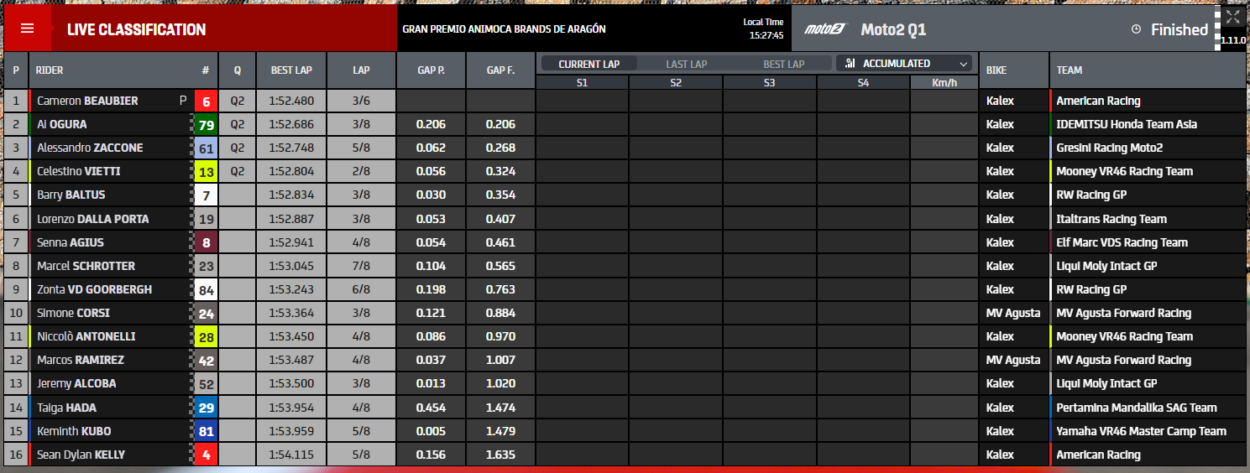Select rider Cameron BEAUBIER
Screen dimensions: 1250x473
click(87, 101)
